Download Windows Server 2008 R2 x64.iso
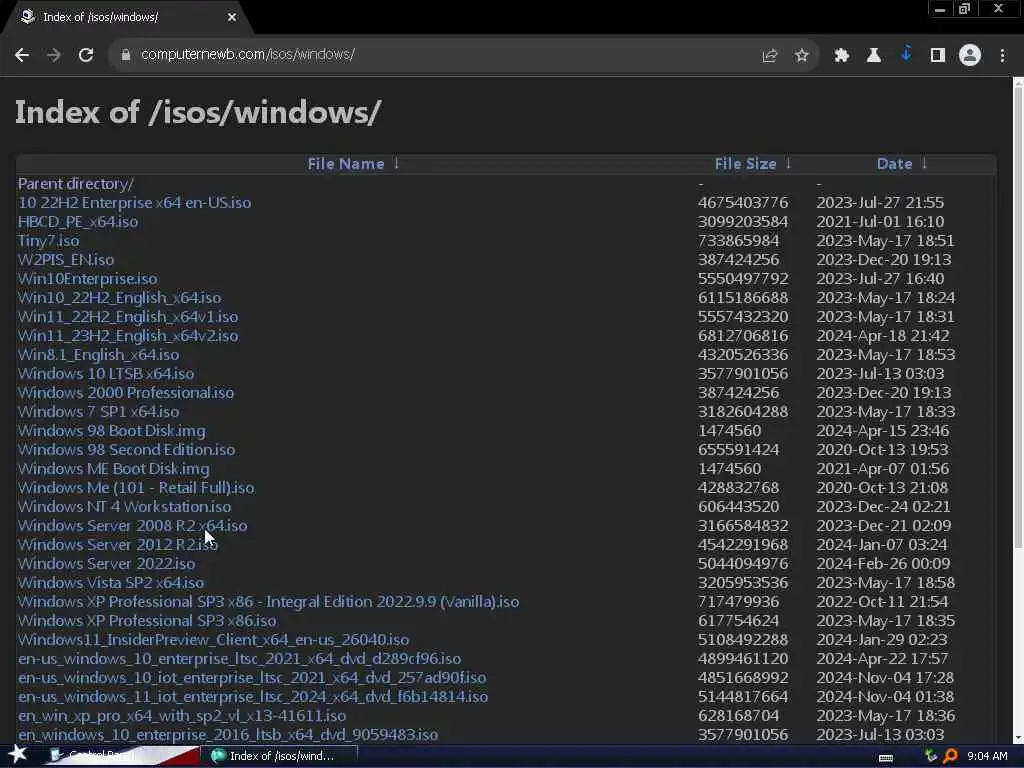The height and width of the screenshot is (768, 1024). tap(133, 526)
